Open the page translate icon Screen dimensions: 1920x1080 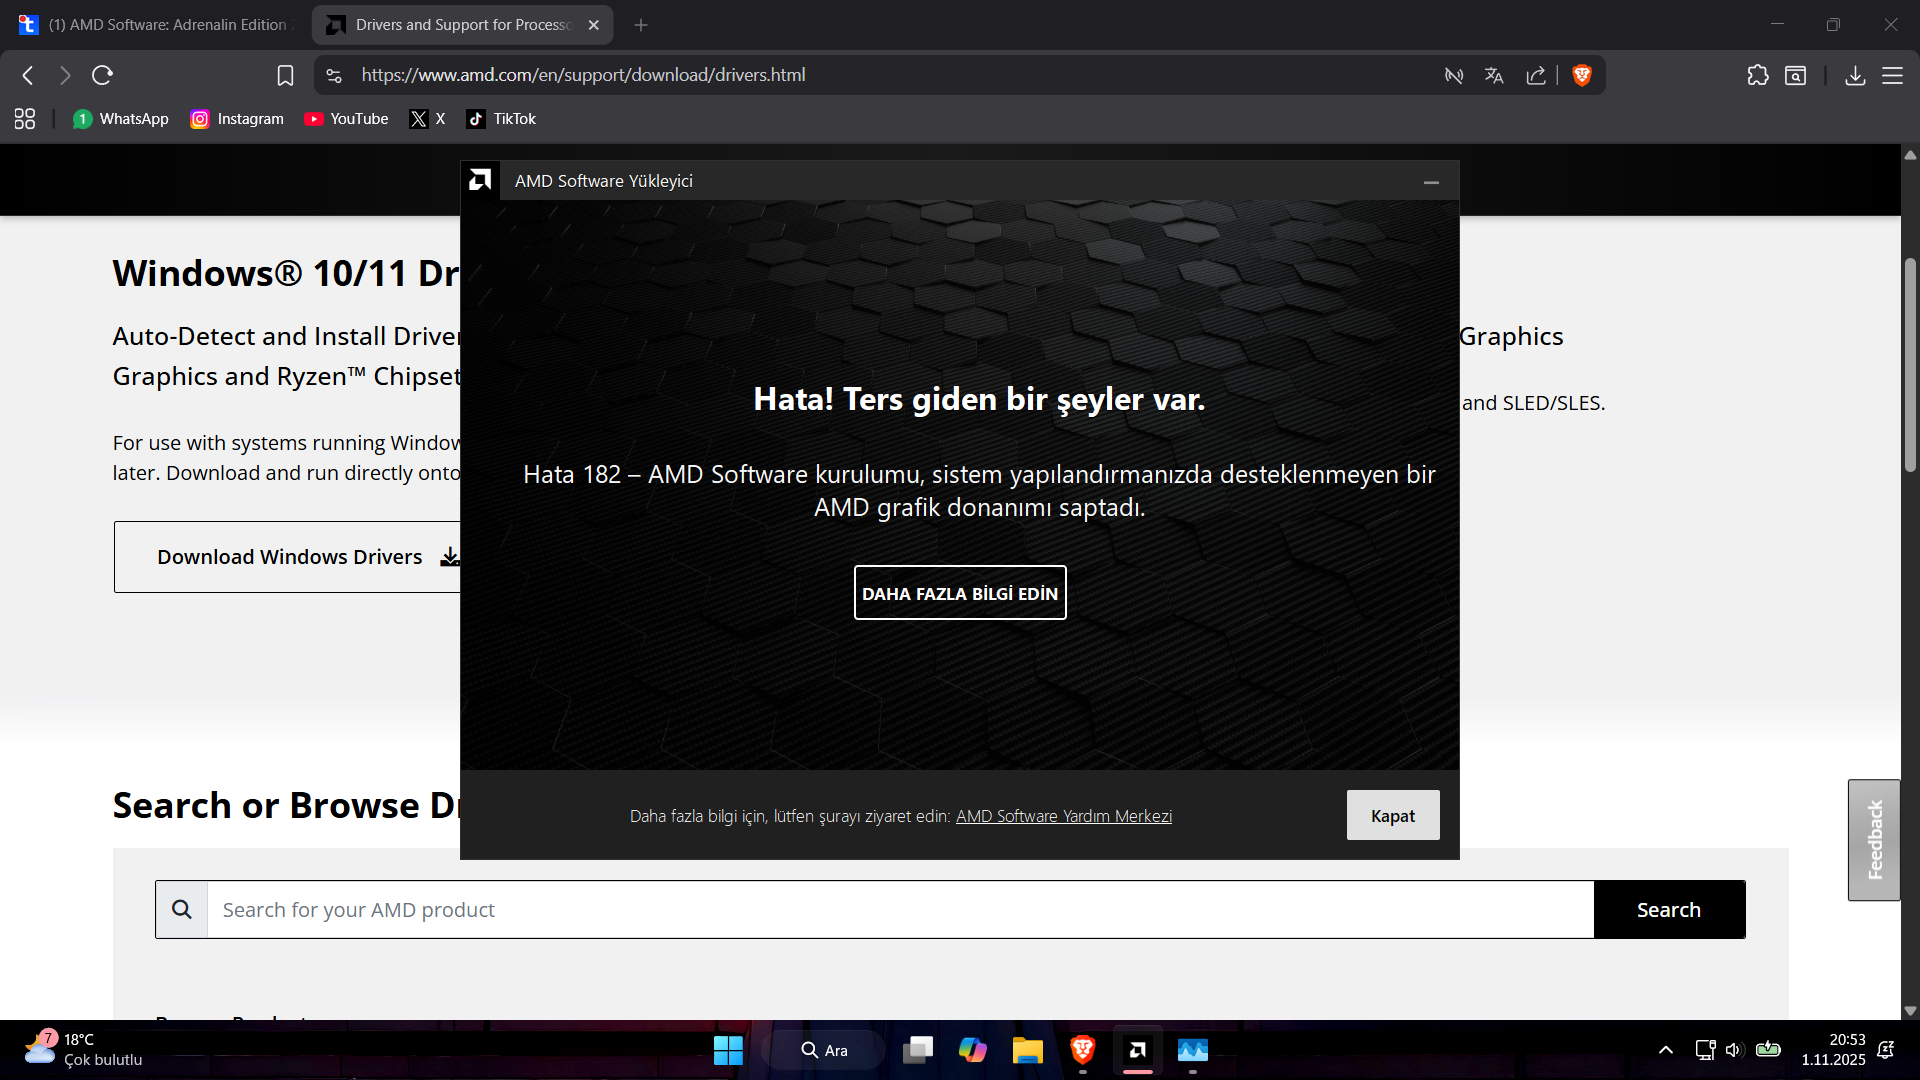pos(1494,75)
